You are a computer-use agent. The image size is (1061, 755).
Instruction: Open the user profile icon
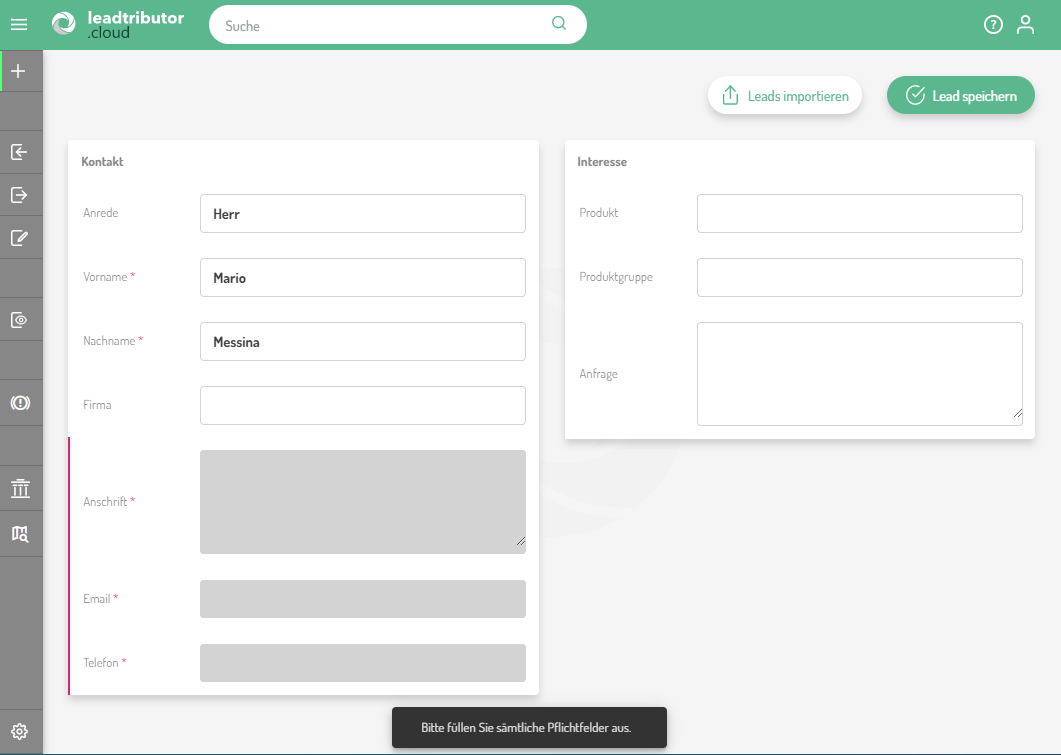pyautogui.click(x=1025, y=25)
